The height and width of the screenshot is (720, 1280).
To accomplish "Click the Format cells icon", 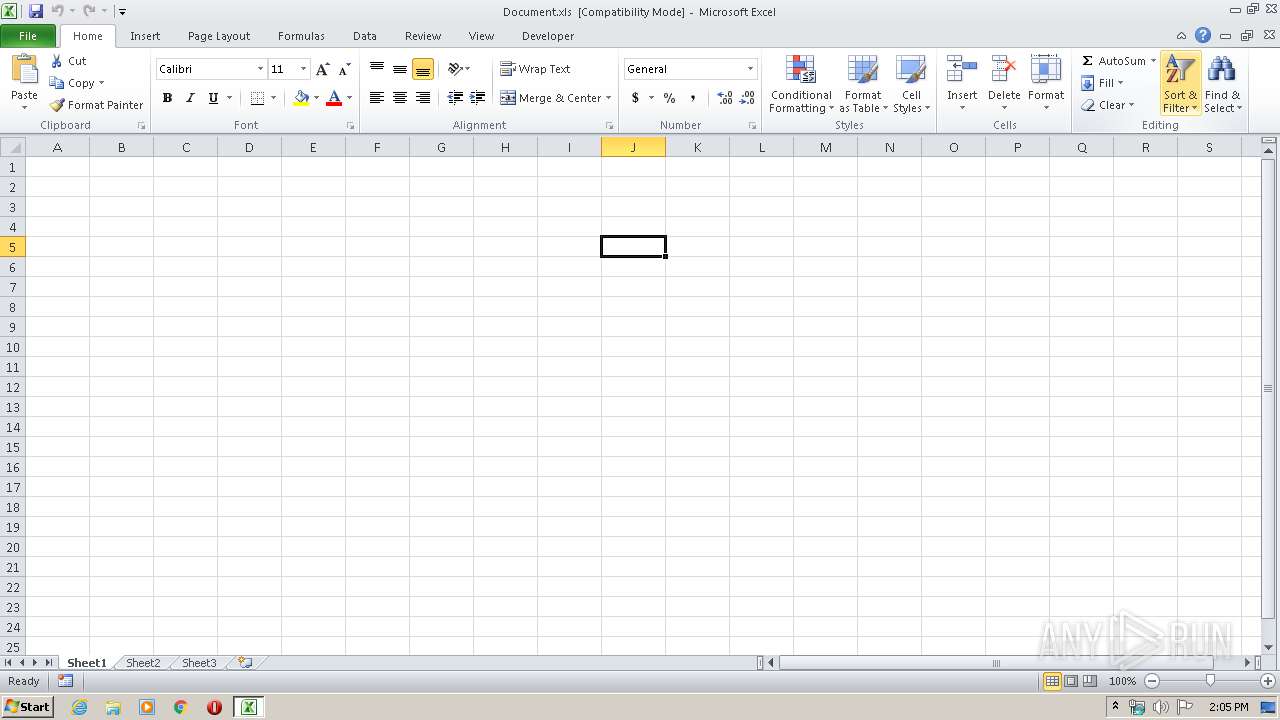I will click(1046, 70).
